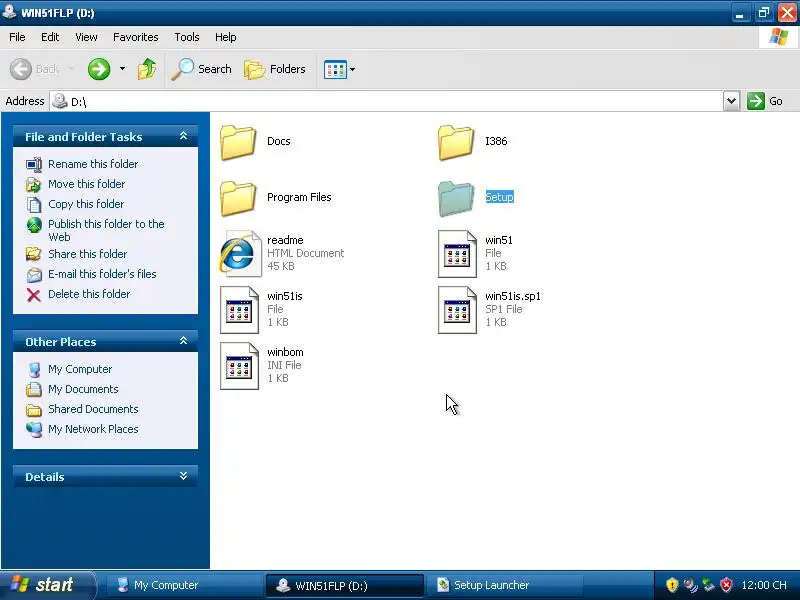Select the Program Files folder icon
This screenshot has height=600, width=800.
238,198
